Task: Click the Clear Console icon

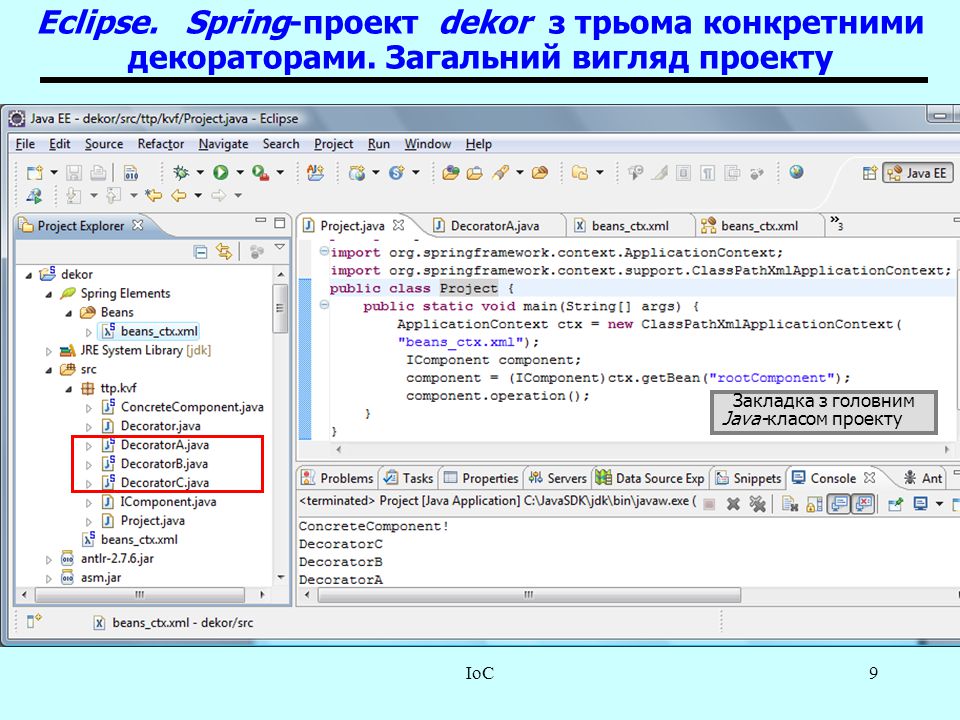Action: click(790, 504)
